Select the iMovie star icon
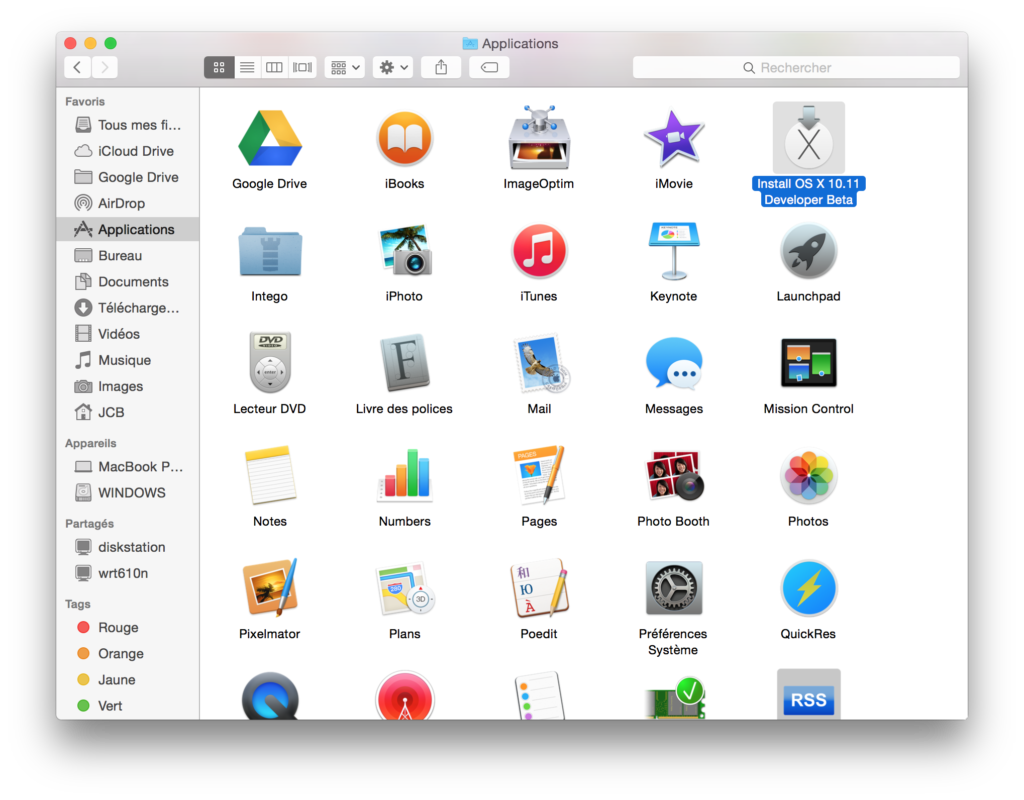 tap(673, 138)
